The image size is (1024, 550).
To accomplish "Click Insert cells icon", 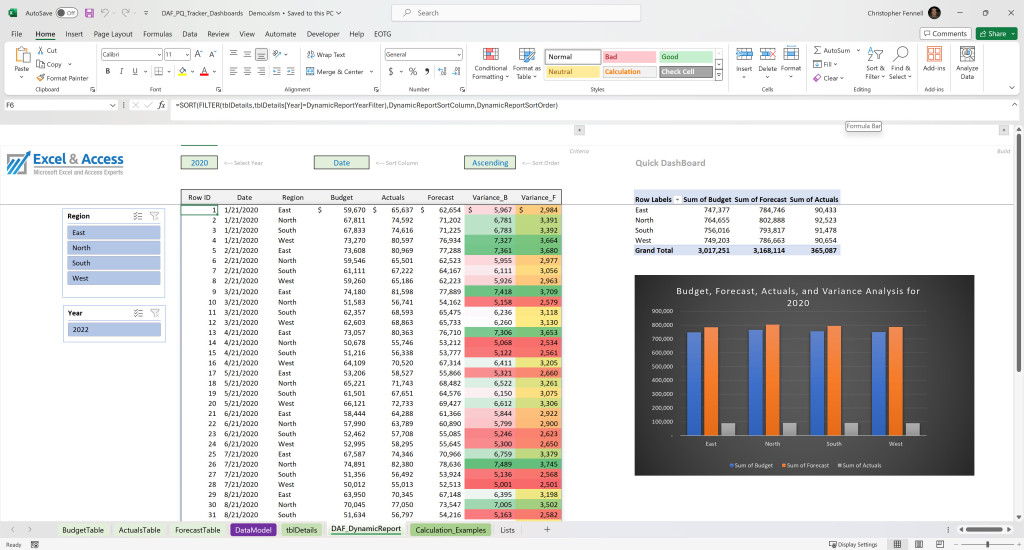I will pyautogui.click(x=744, y=55).
